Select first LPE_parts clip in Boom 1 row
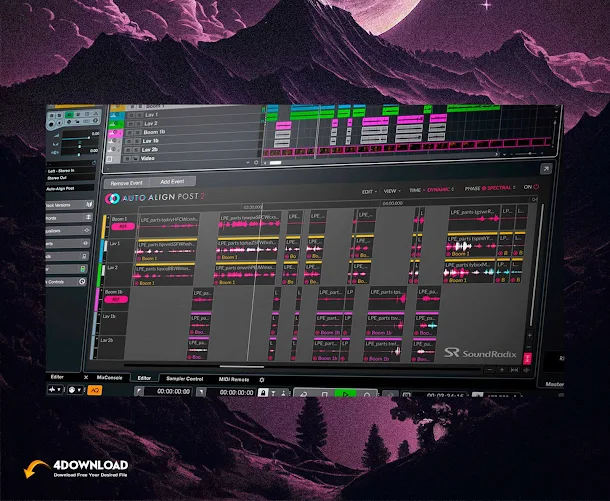 click(x=169, y=224)
